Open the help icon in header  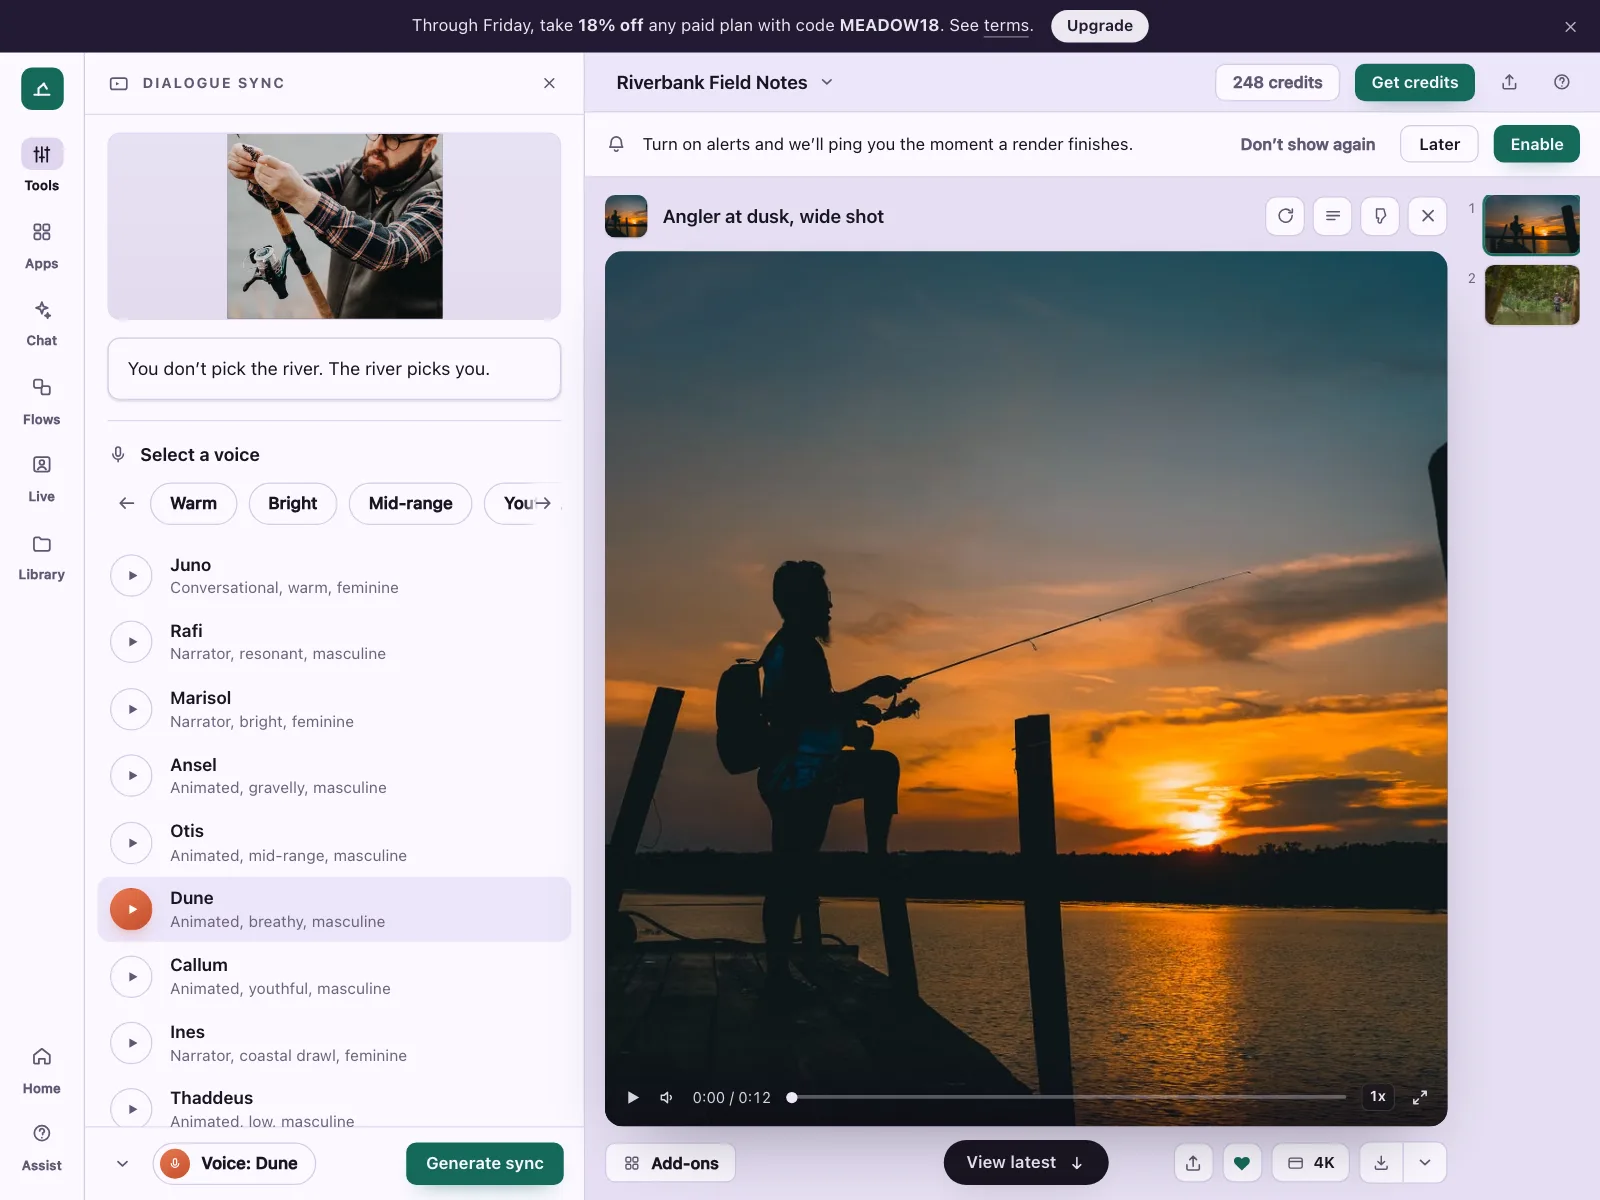point(1561,82)
